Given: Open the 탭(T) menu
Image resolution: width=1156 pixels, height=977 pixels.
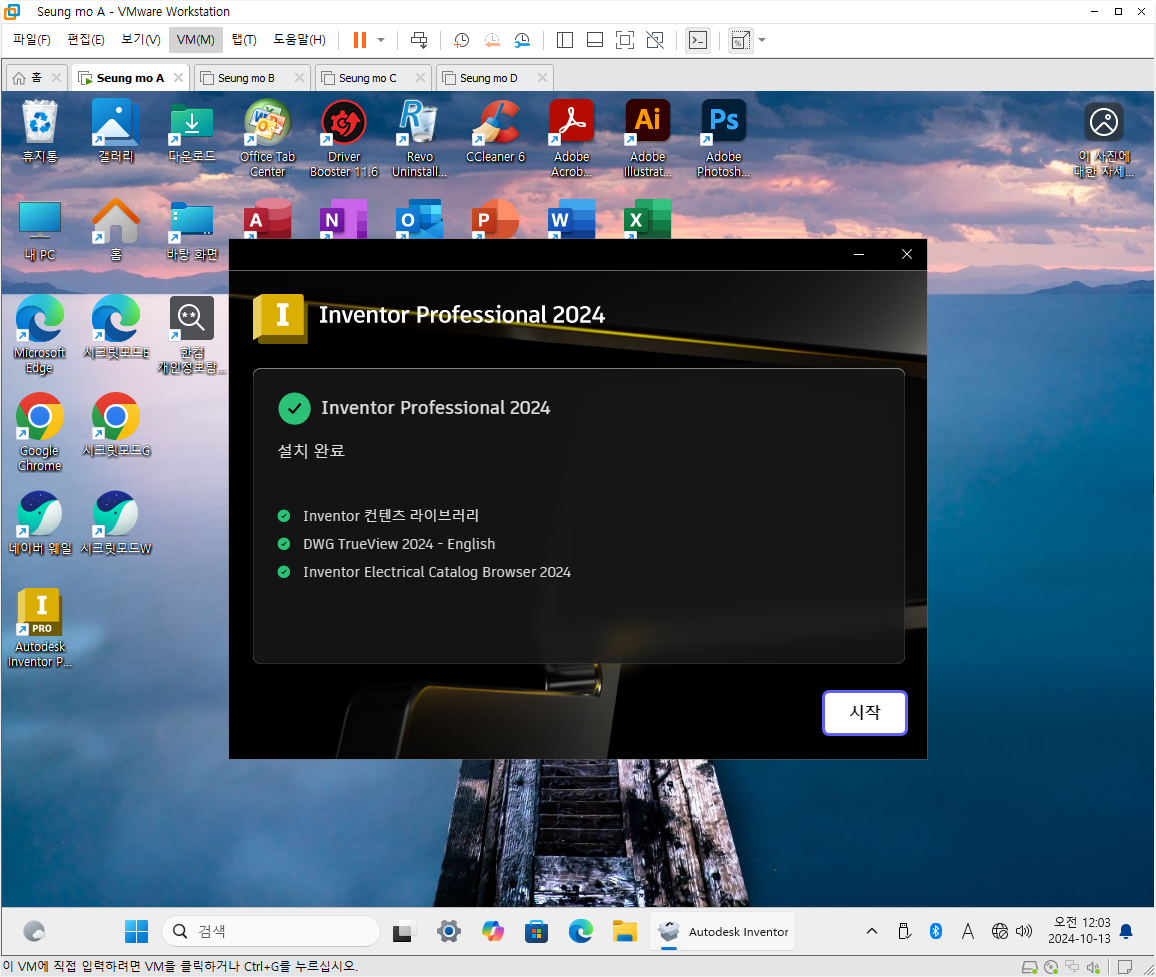Looking at the screenshot, I should pos(244,40).
